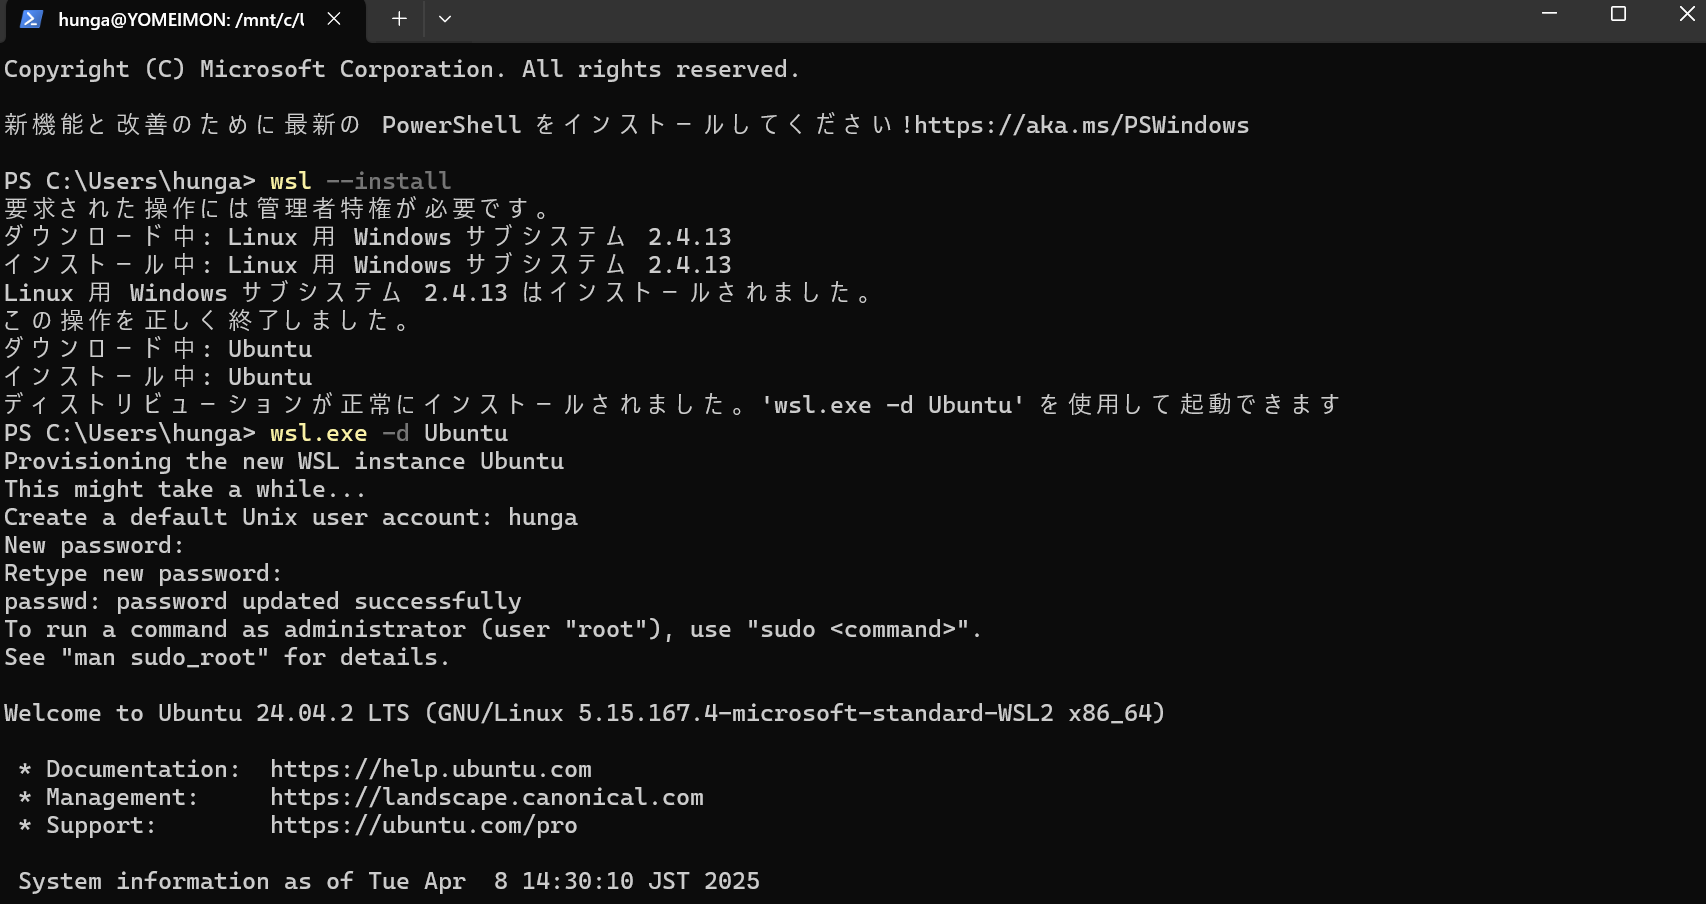1706x904 pixels.
Task: Minimize the terminal window
Action: coord(1549,14)
